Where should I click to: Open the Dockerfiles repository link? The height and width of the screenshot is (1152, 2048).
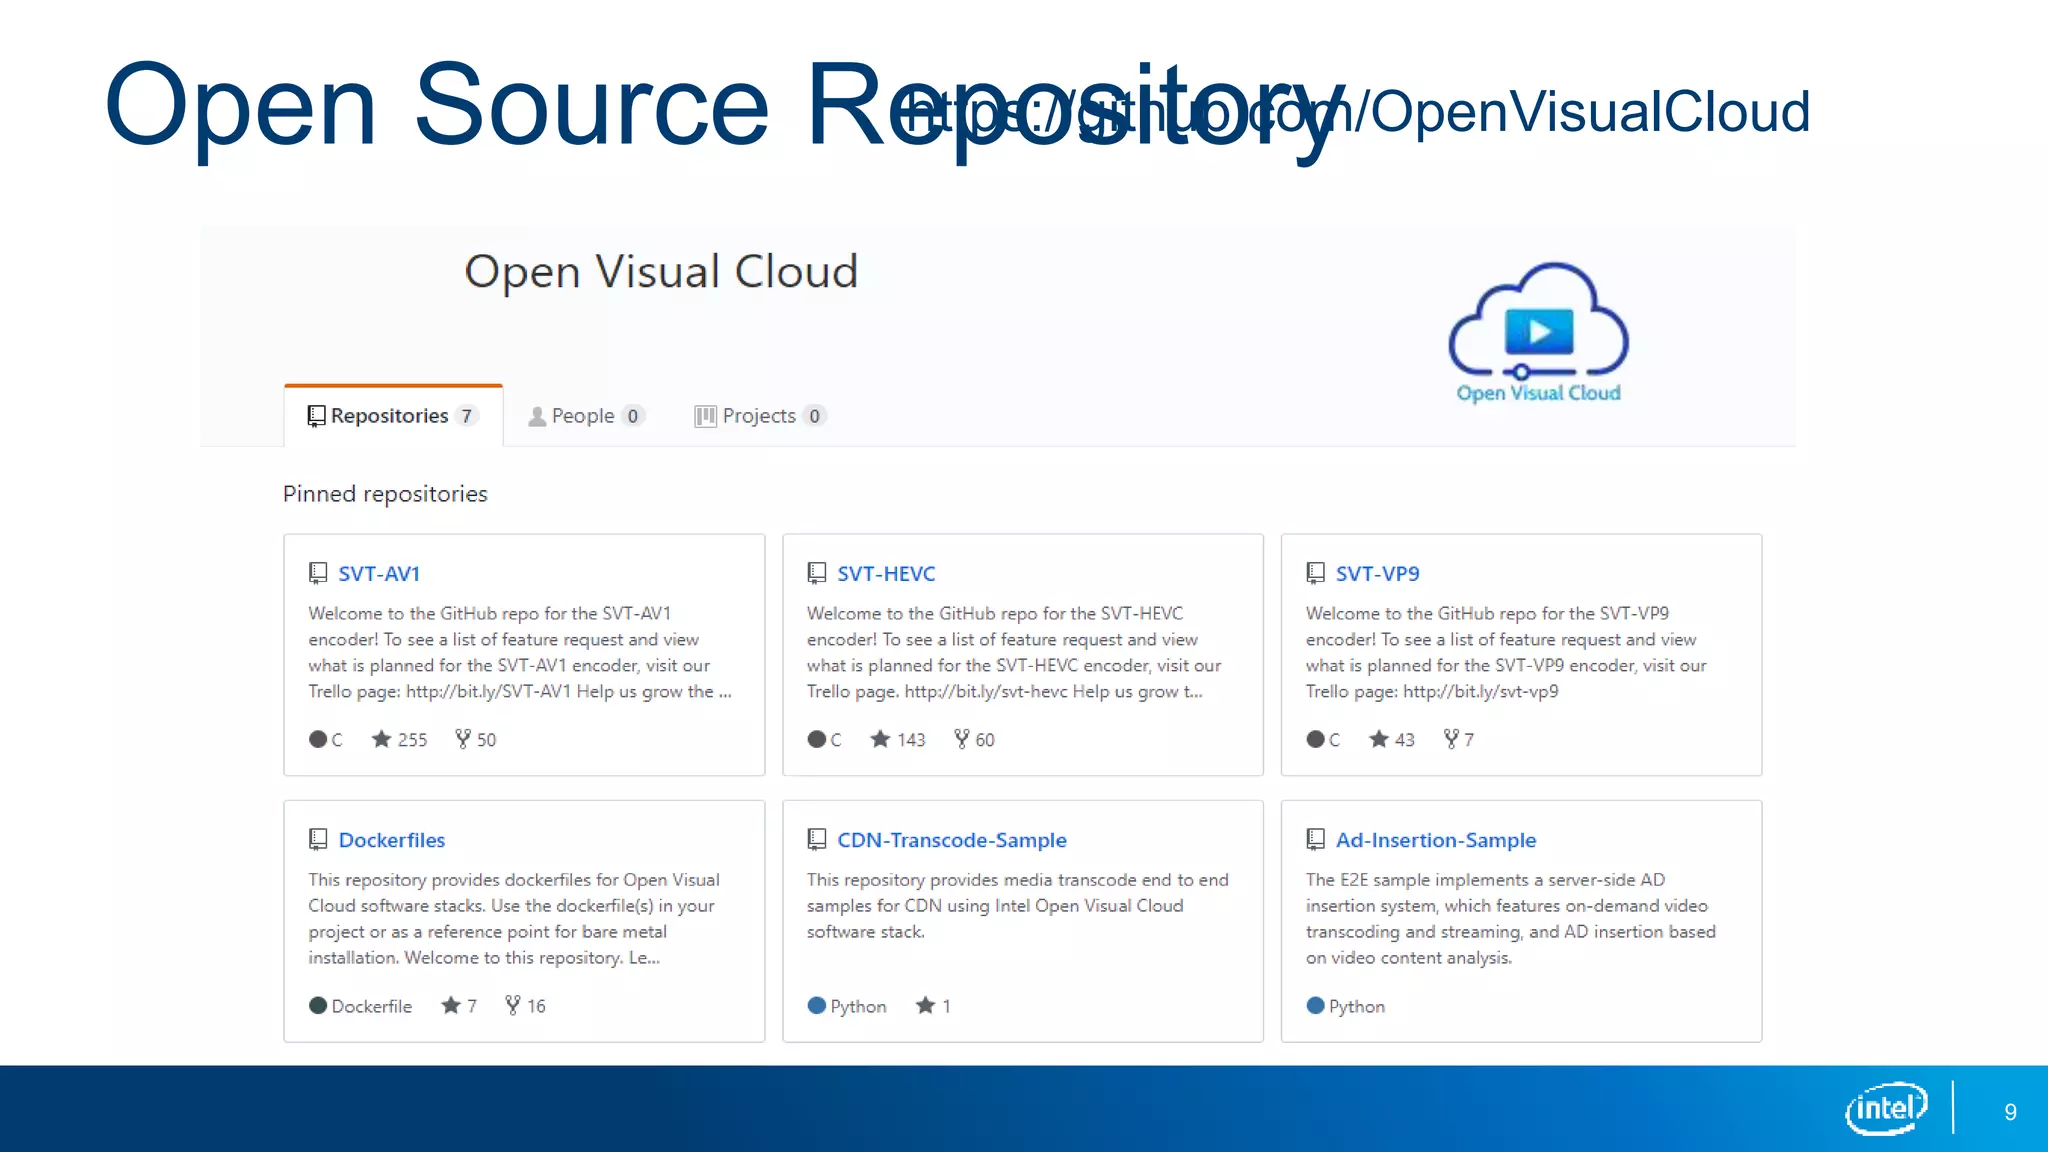point(392,840)
